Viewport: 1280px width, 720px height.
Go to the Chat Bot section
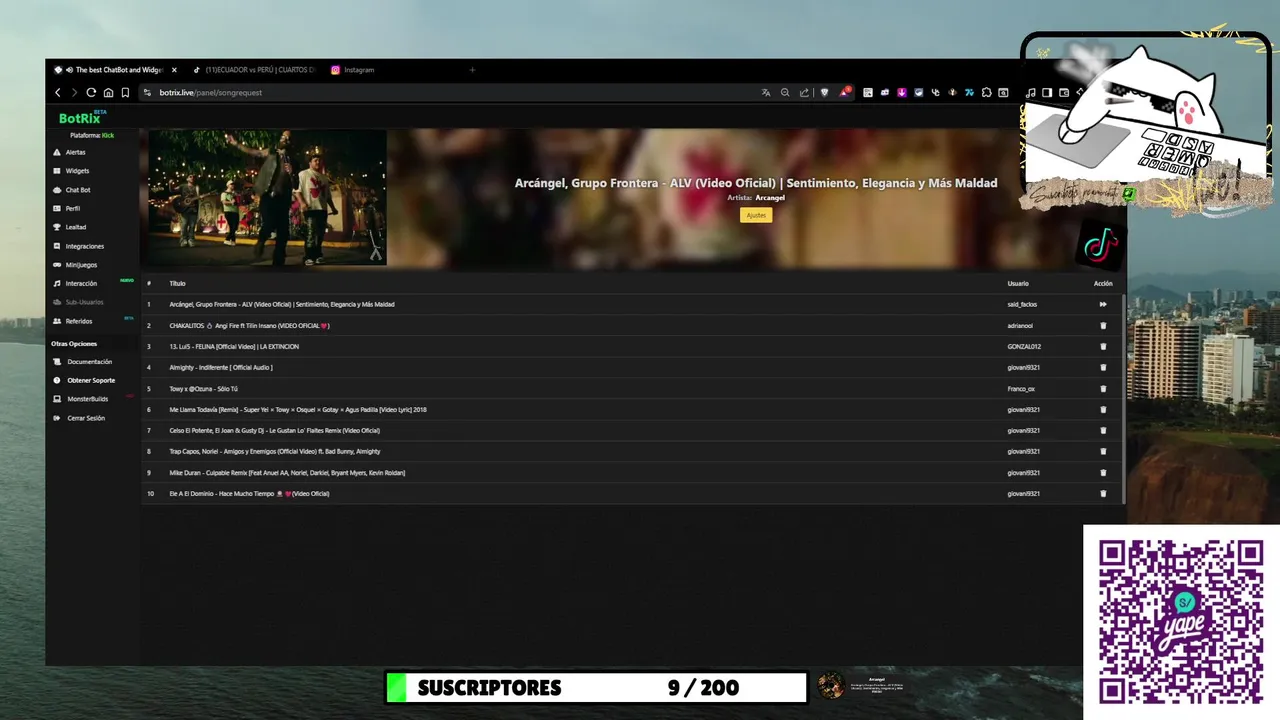click(77, 190)
